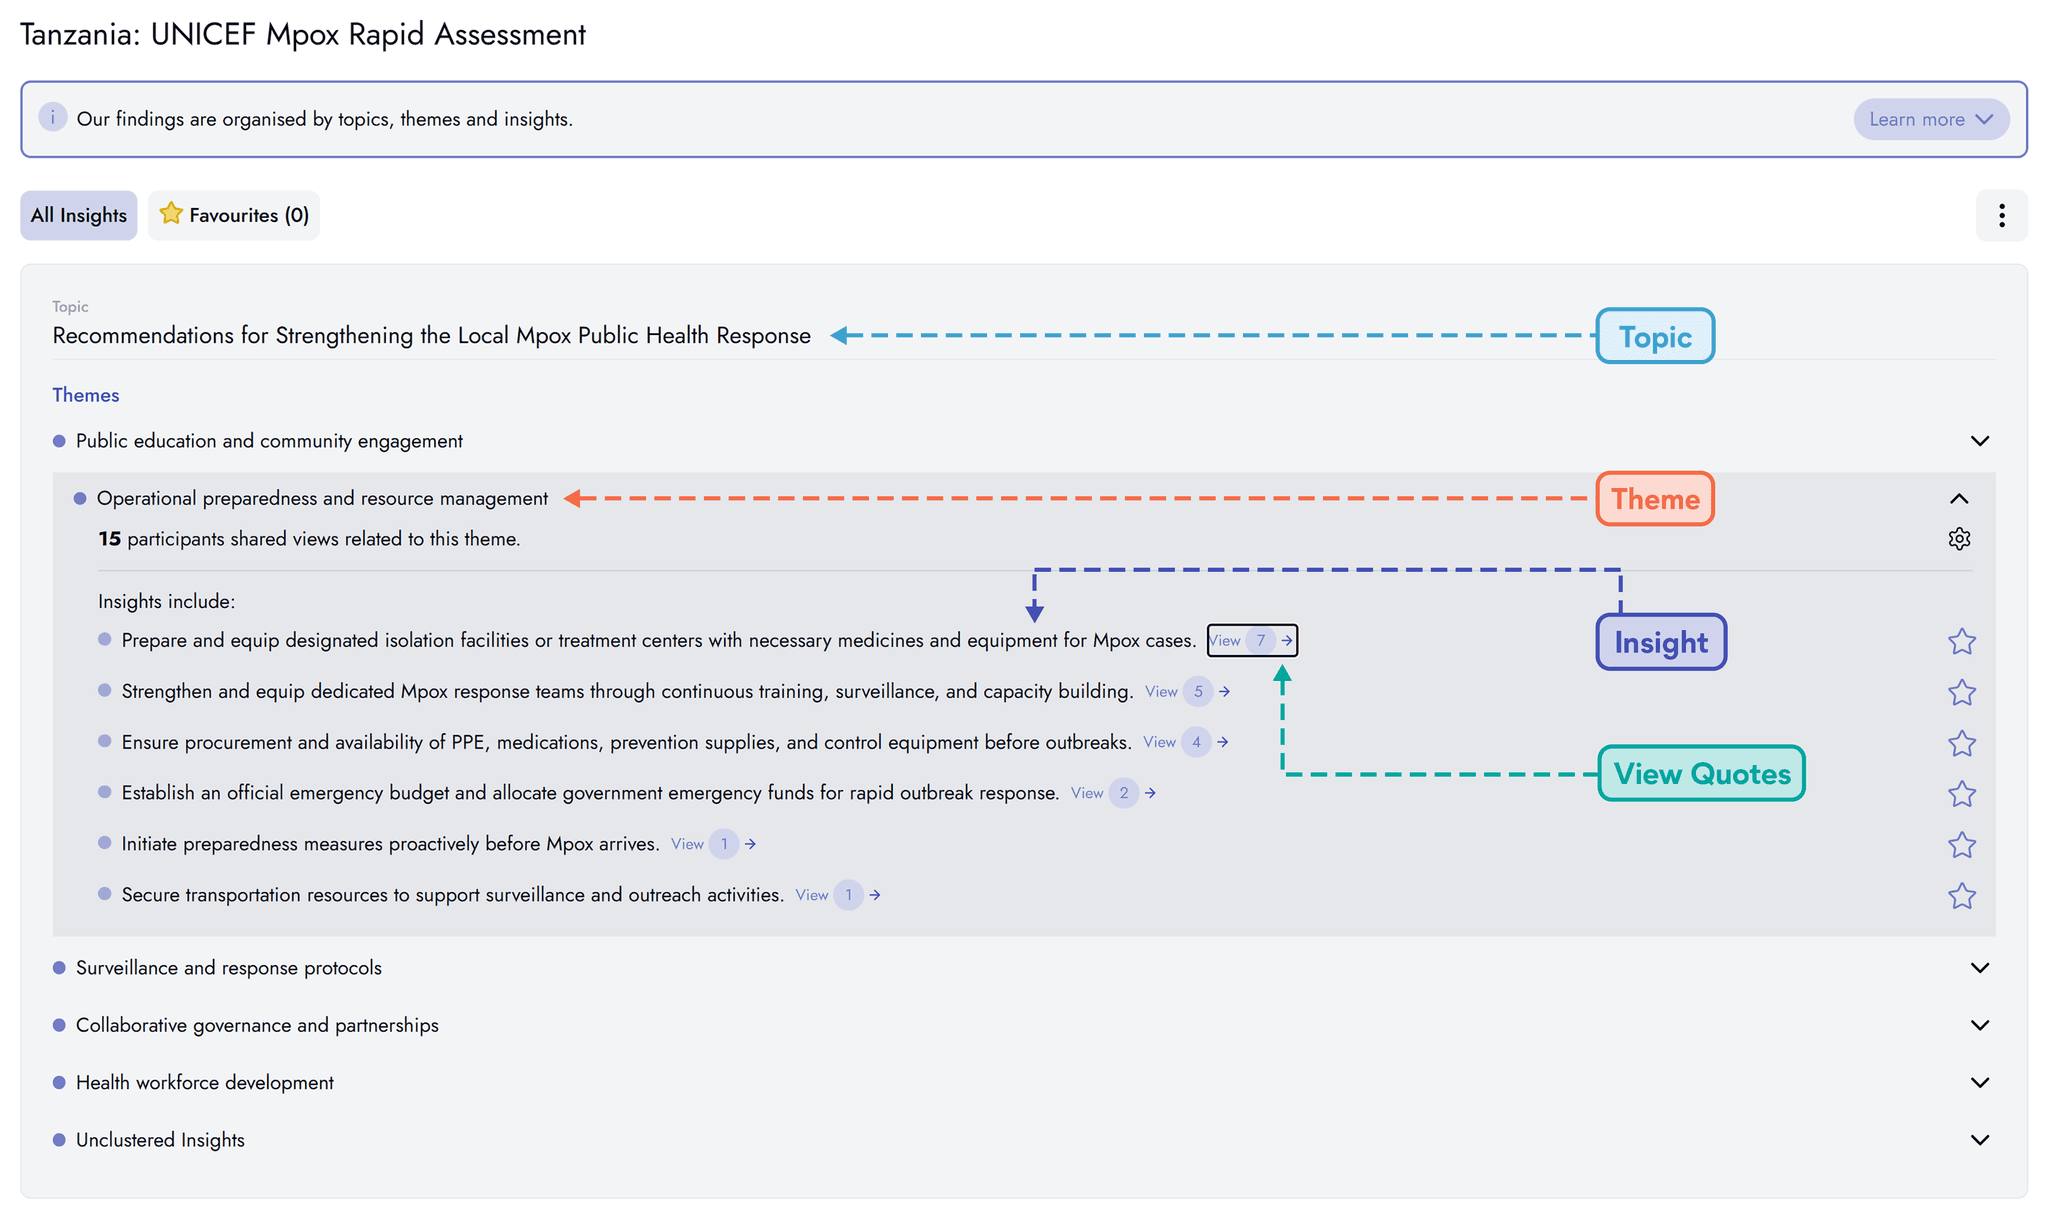Click the Operational preparedness and resource management title

point(322,498)
